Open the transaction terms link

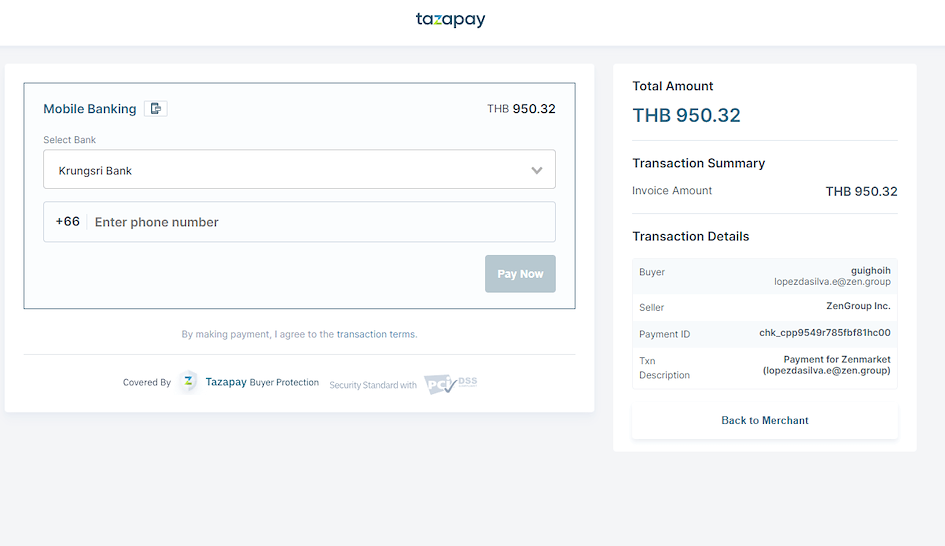pyautogui.click(x=377, y=334)
